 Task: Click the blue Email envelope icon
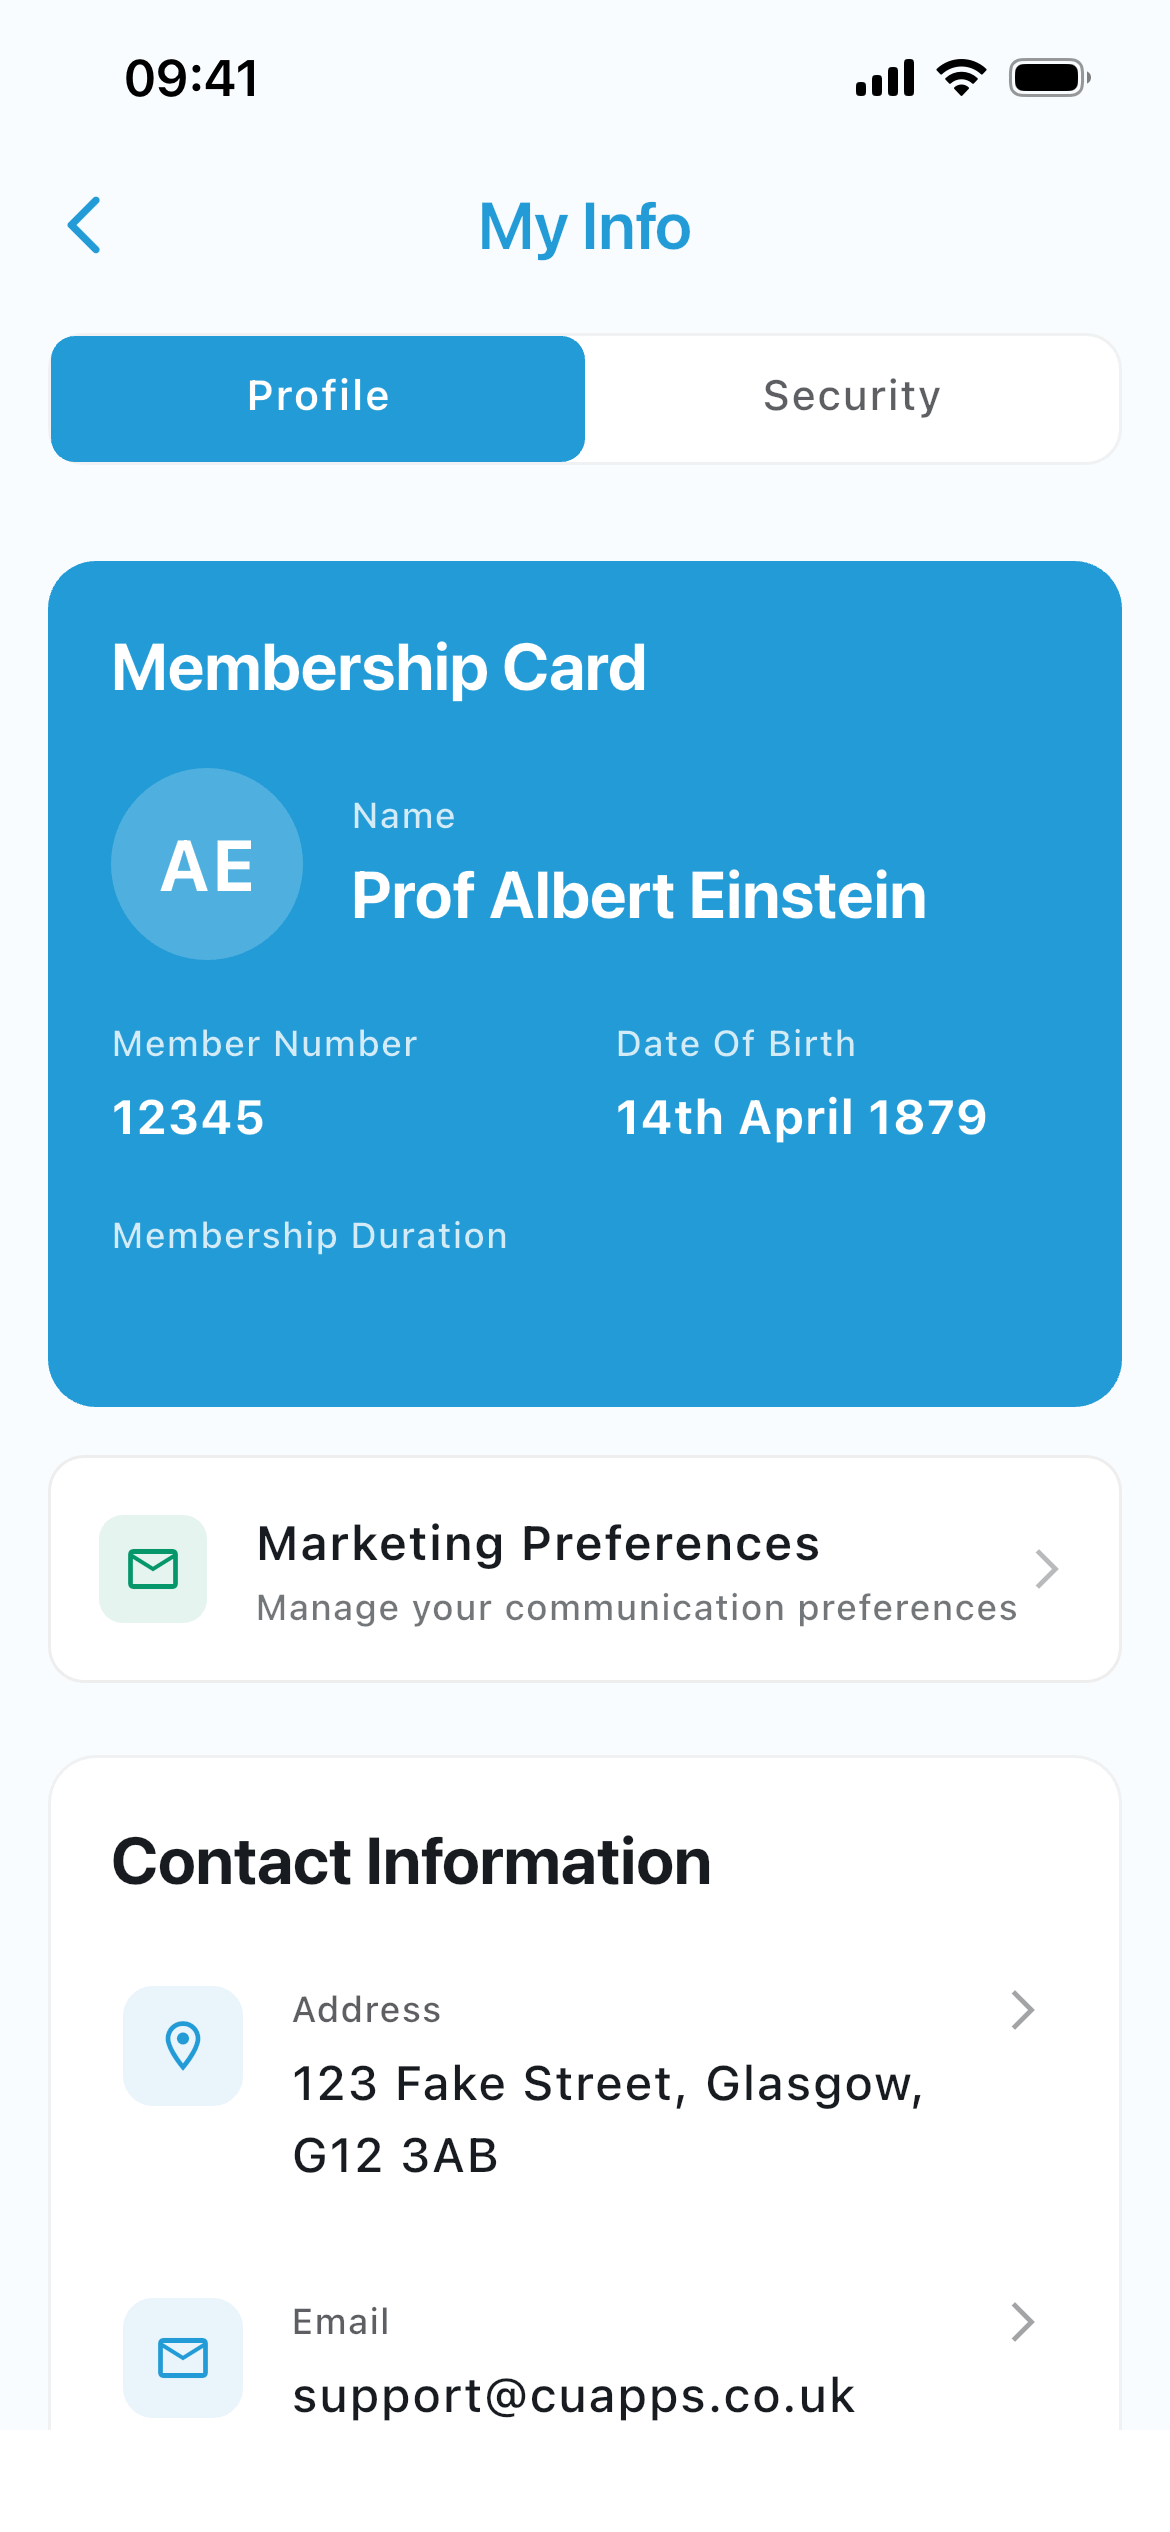183,2357
